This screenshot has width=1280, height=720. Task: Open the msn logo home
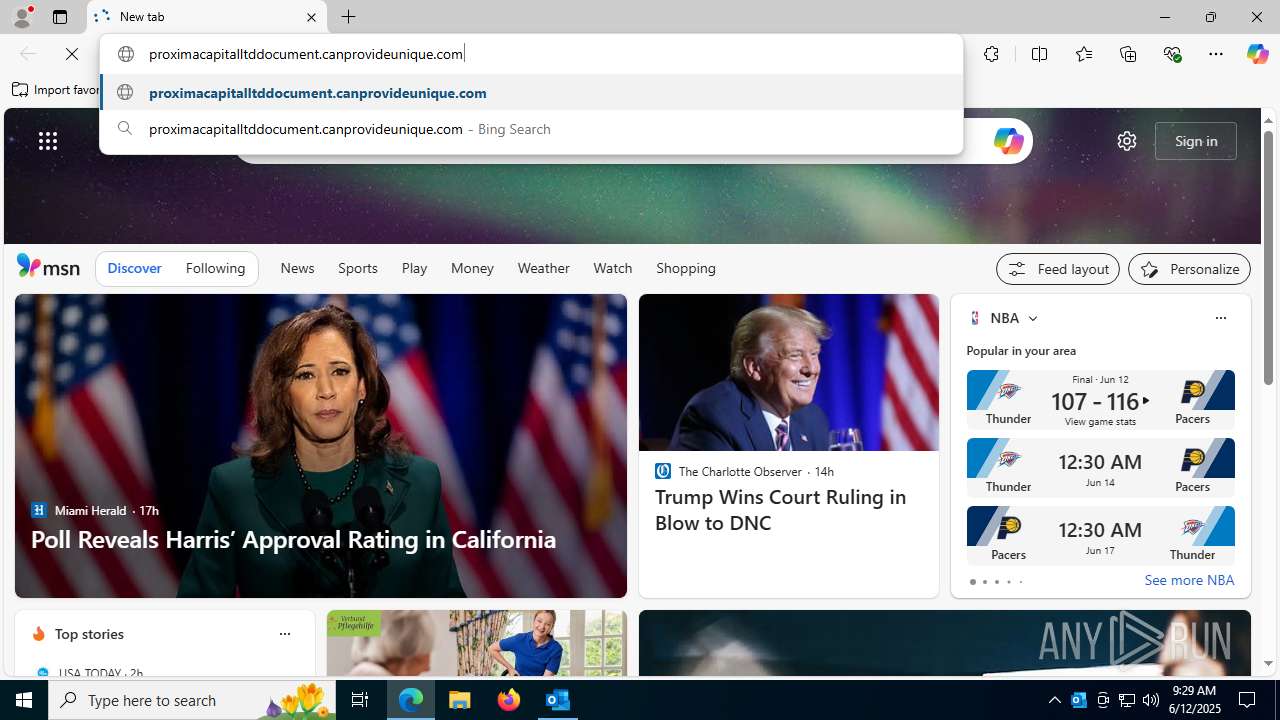[48, 267]
